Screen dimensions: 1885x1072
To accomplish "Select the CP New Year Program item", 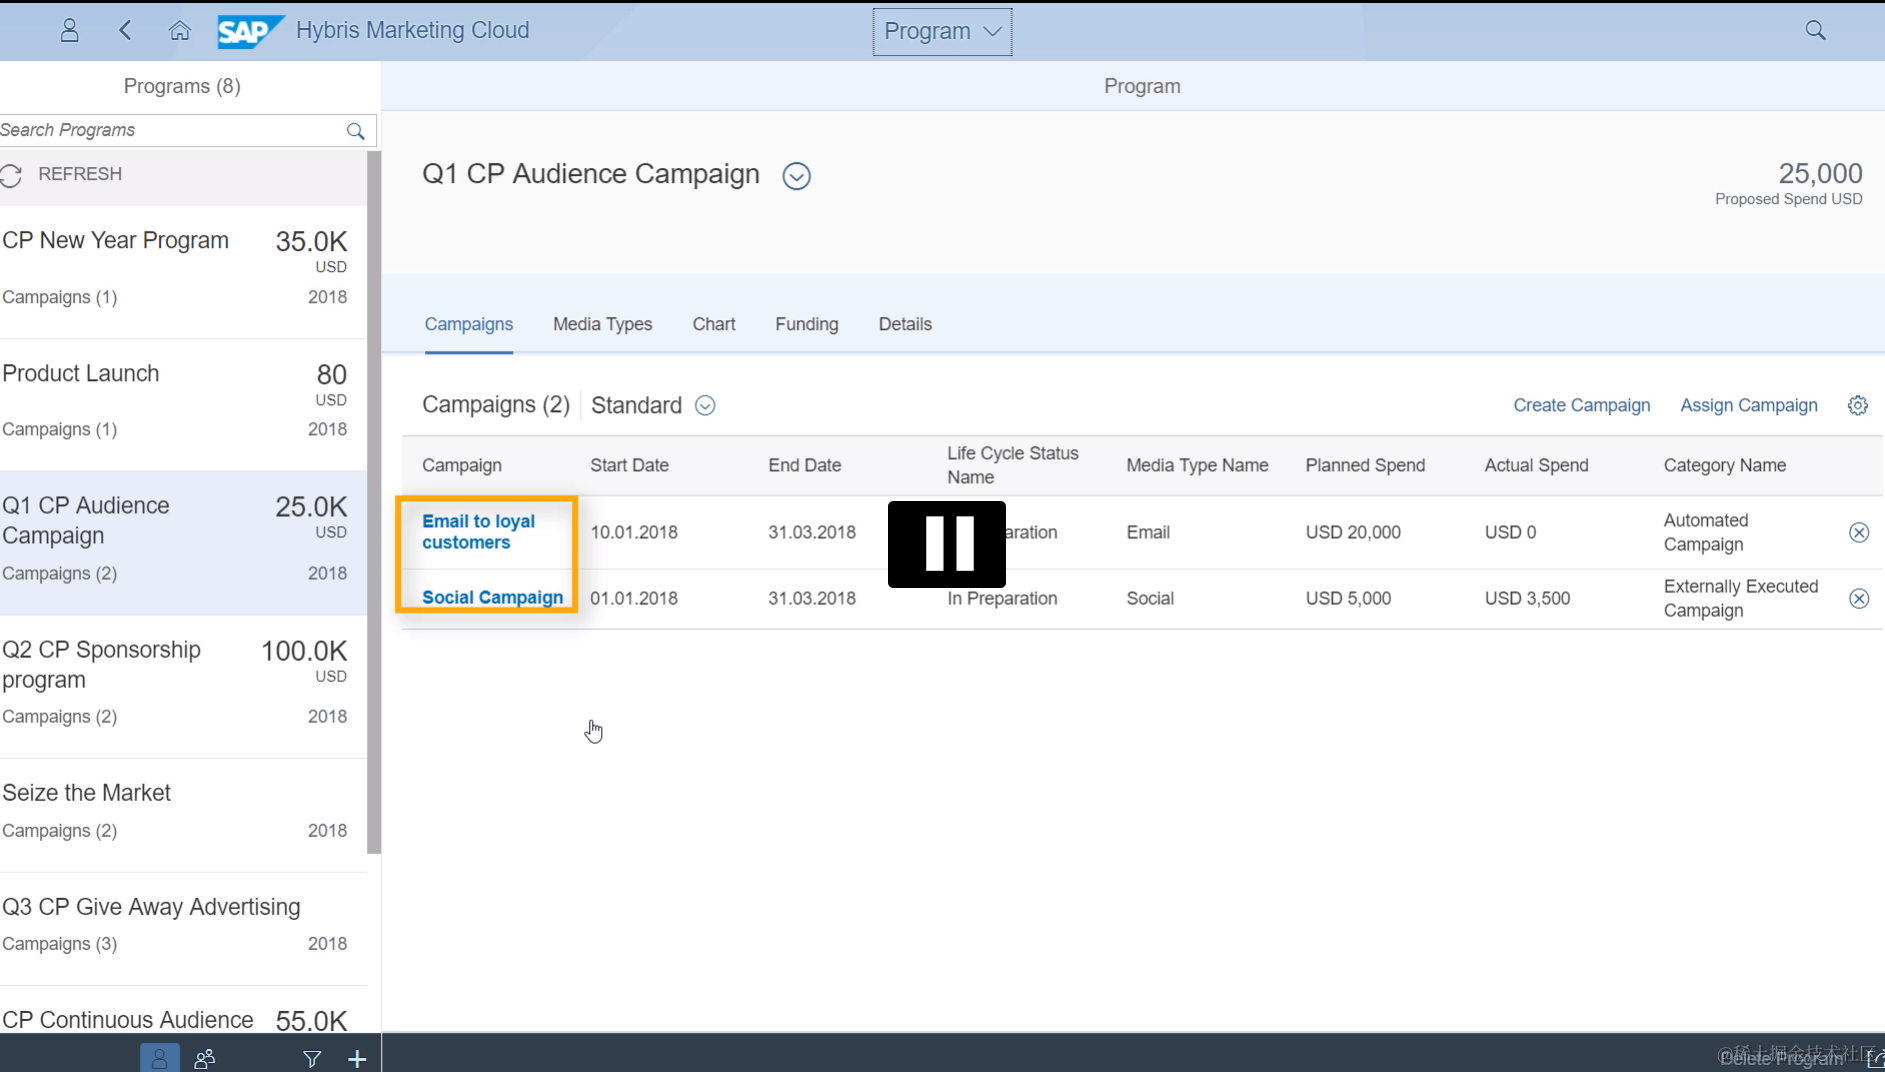I will tap(183, 272).
